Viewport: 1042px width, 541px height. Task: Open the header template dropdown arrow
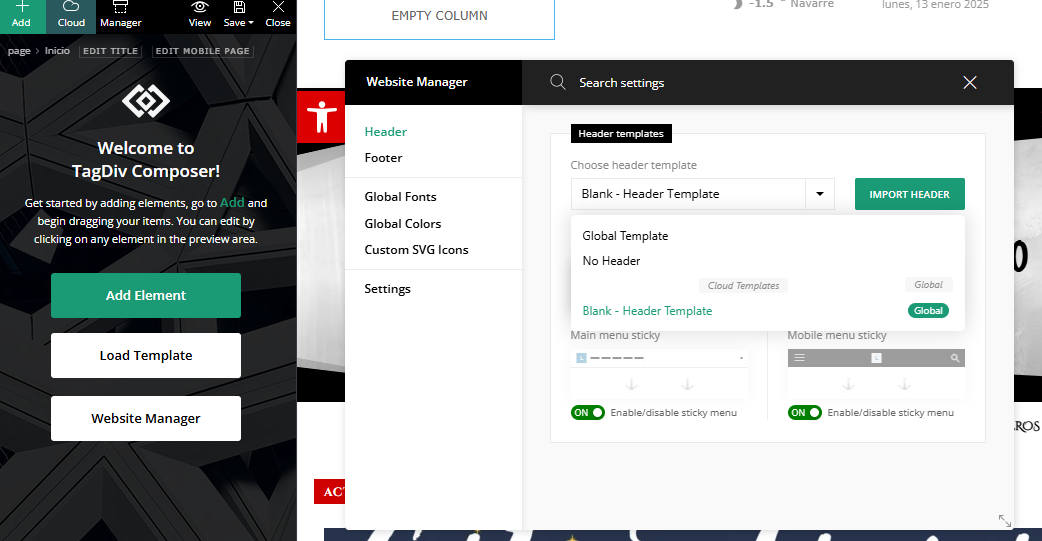click(820, 194)
